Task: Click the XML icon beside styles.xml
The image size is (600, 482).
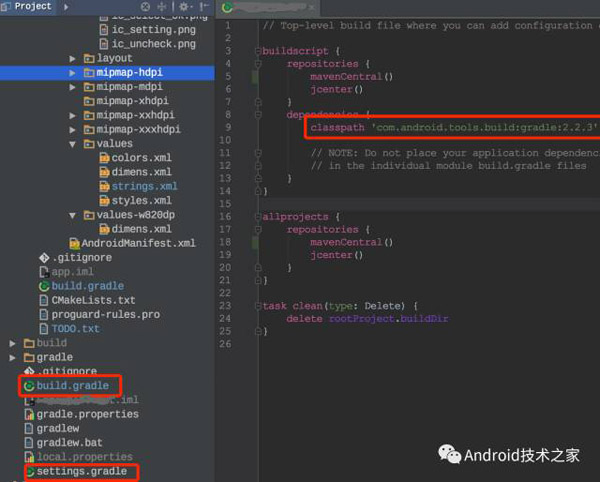Action: 104,200
